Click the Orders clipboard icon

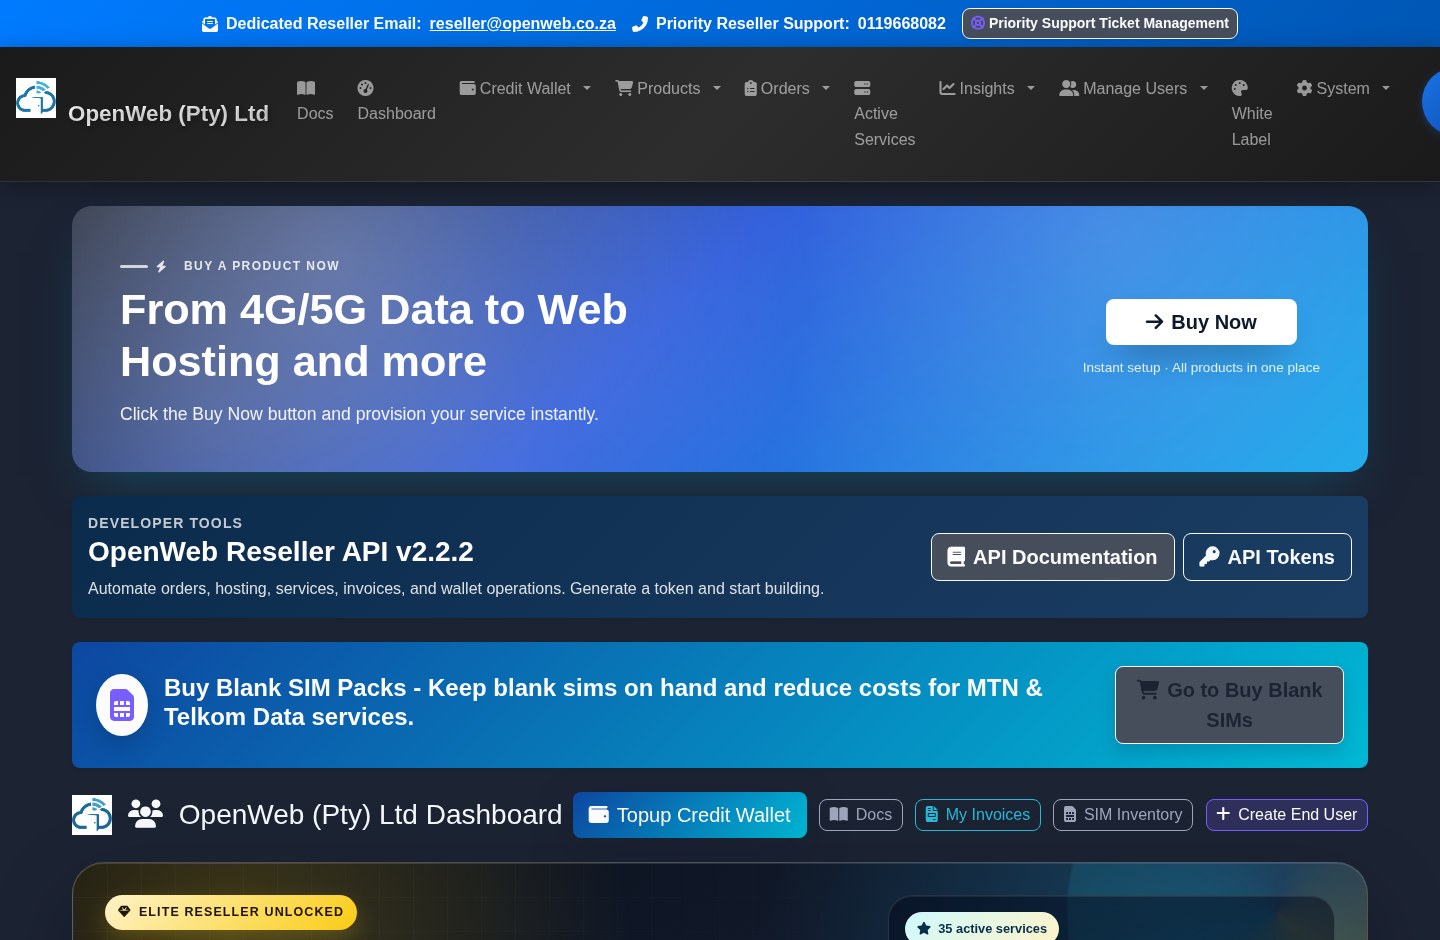(x=750, y=88)
